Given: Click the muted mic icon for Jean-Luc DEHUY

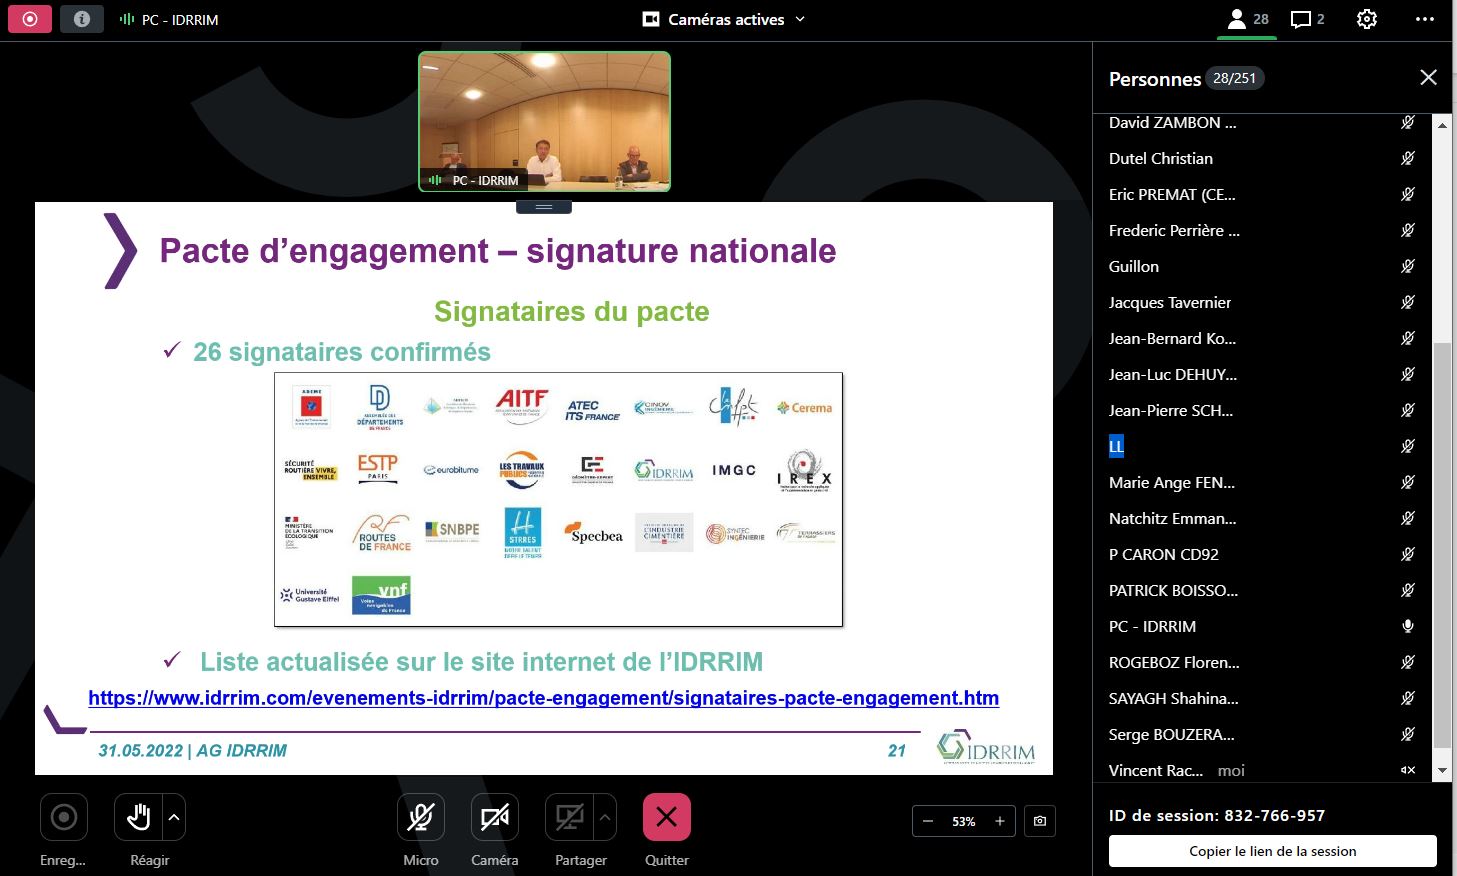Looking at the screenshot, I should 1408,374.
